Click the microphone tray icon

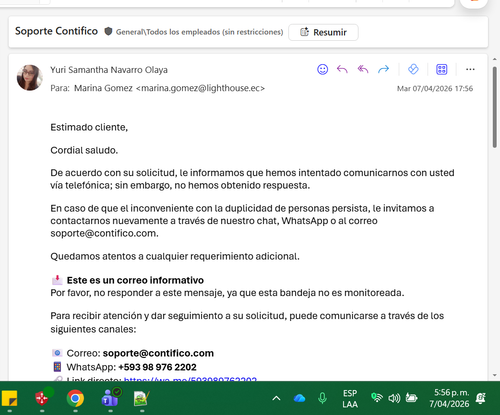(322, 398)
